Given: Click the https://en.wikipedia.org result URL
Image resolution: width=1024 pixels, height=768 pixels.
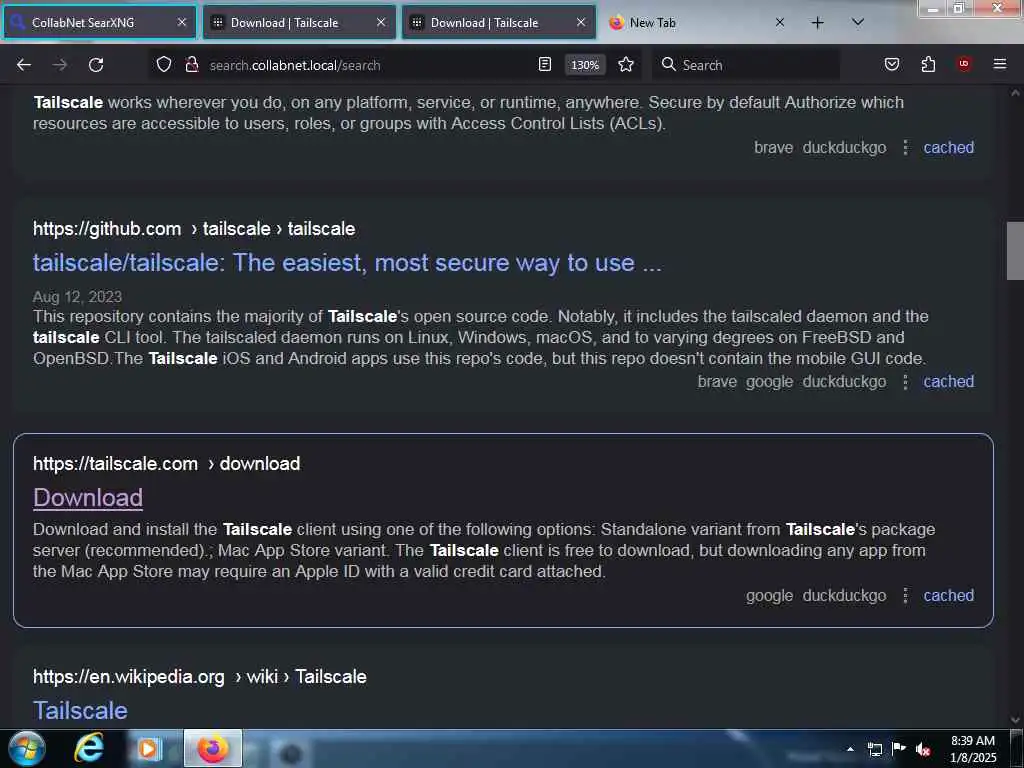Looking at the screenshot, I should click(199, 677).
